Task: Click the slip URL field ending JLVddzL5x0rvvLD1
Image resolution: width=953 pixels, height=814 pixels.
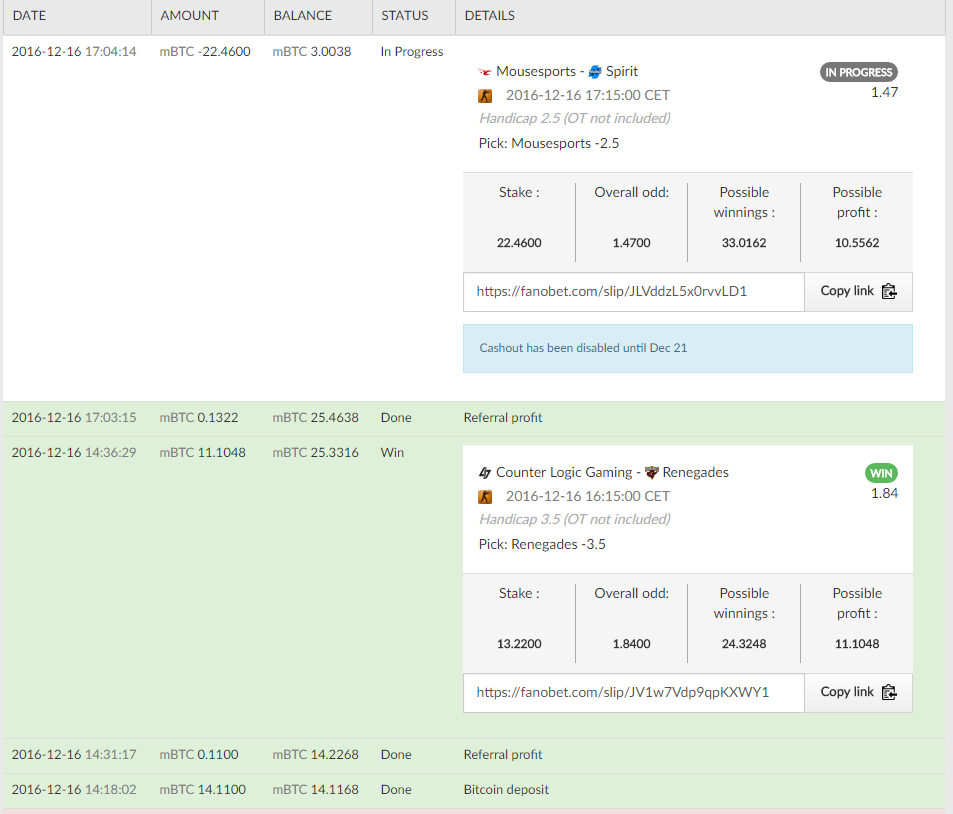Action: (634, 292)
